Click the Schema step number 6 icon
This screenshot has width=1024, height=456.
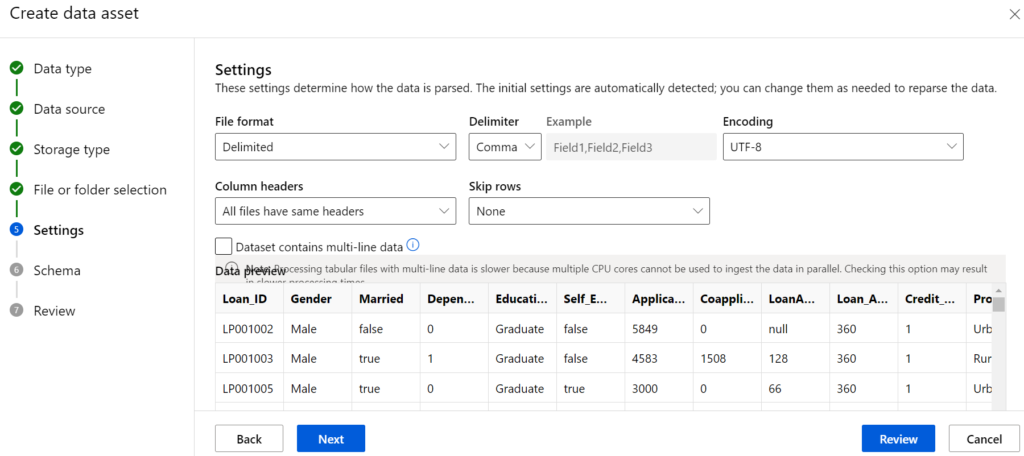pos(16,270)
